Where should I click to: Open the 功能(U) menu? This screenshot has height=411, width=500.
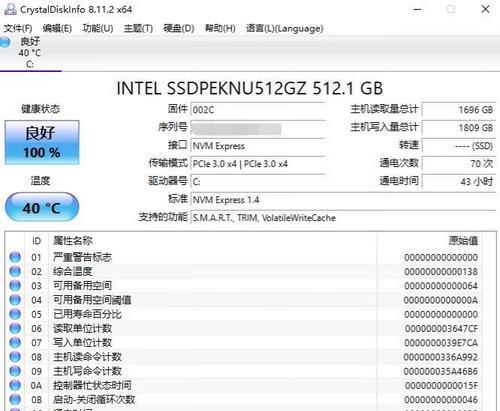click(x=98, y=29)
